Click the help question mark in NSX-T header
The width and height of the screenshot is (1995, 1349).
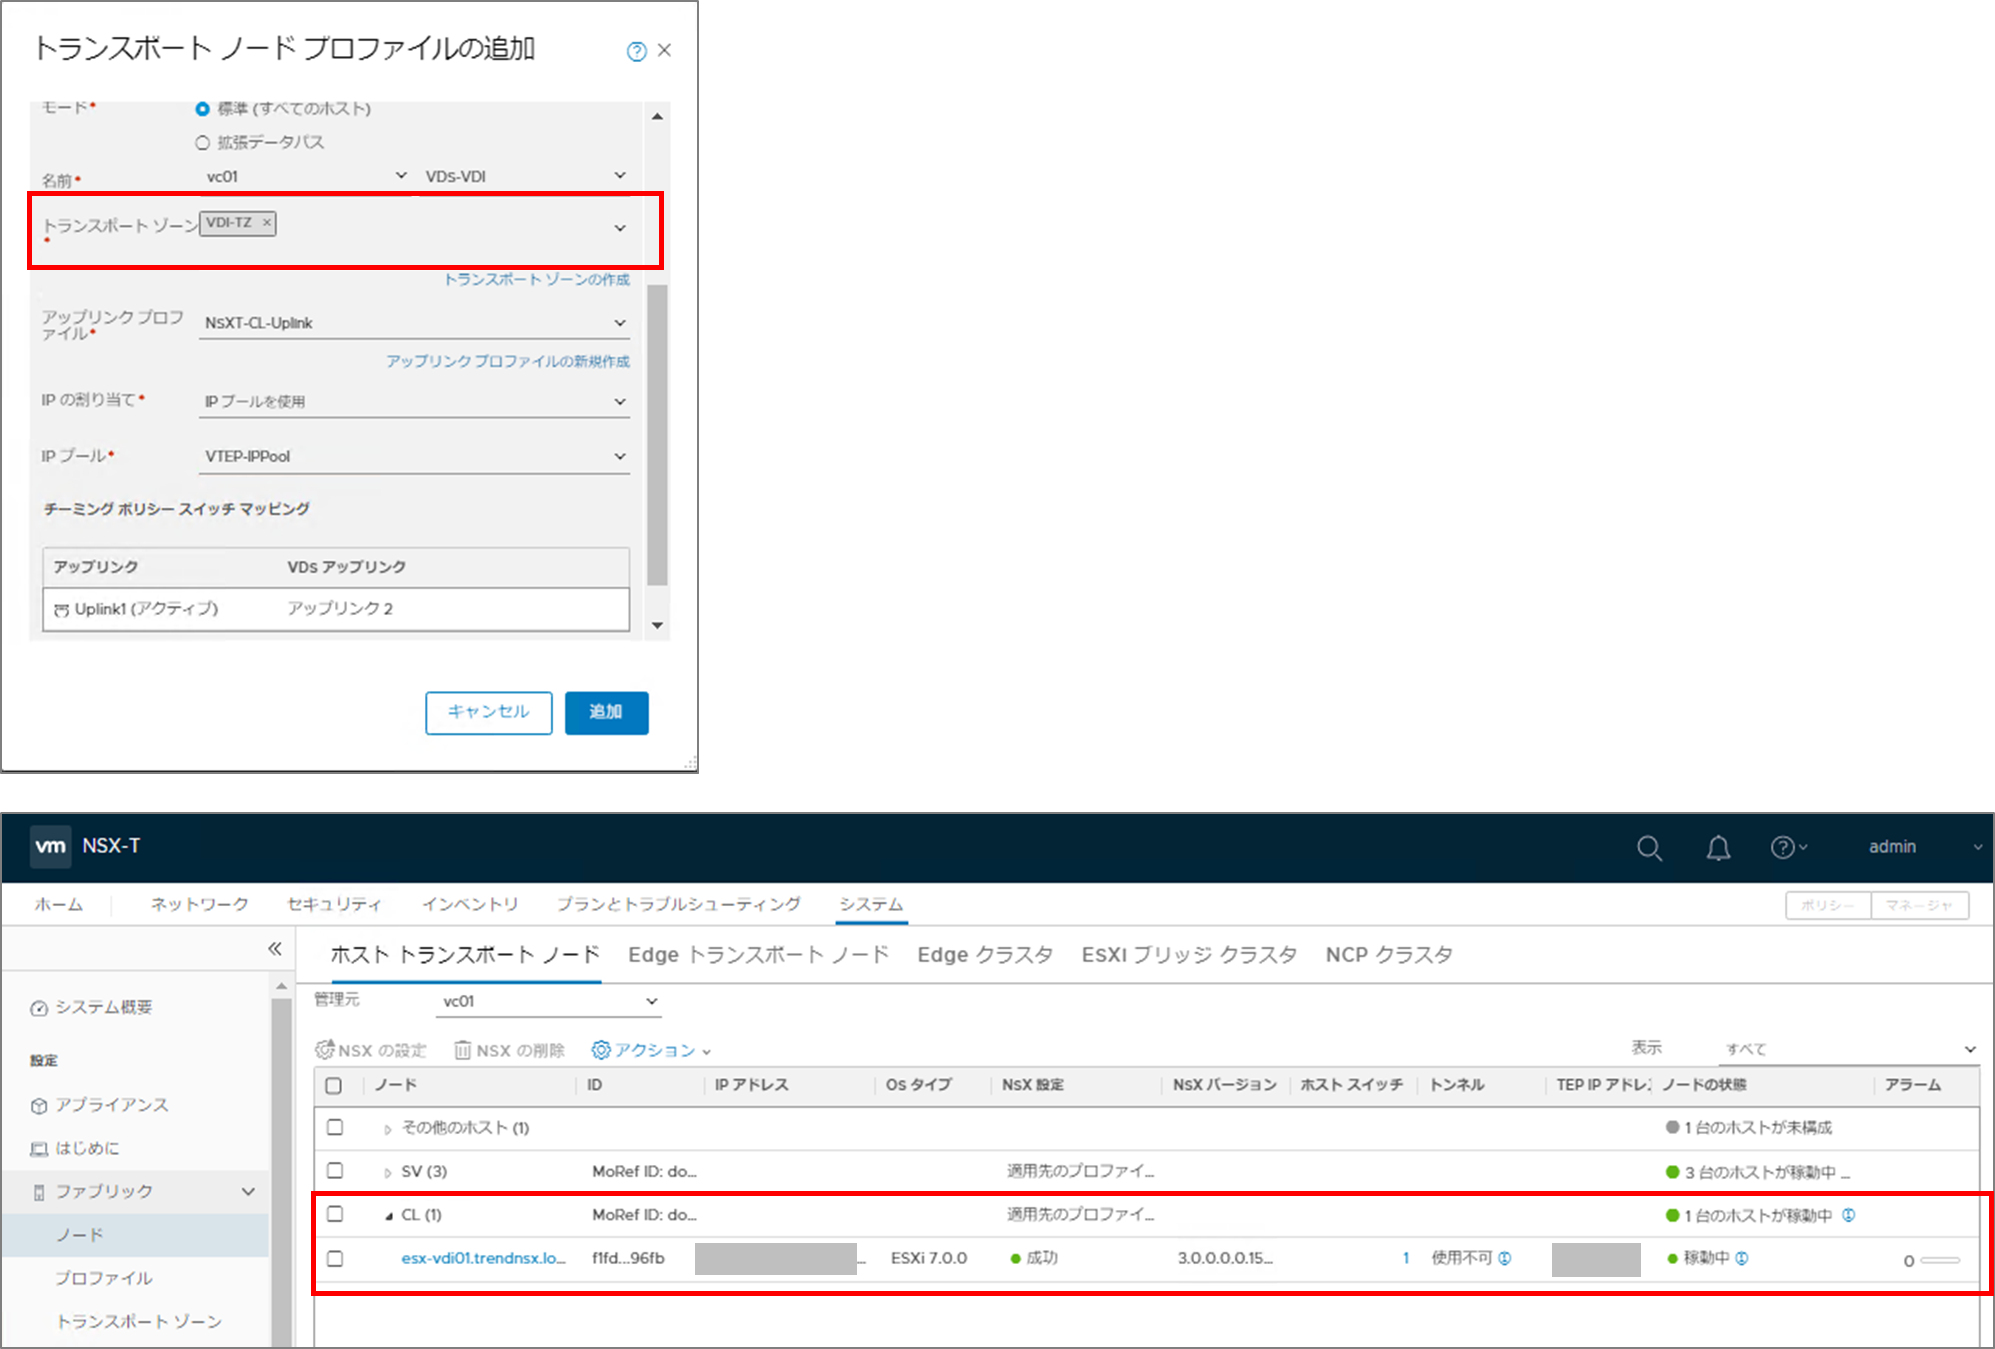click(x=1782, y=847)
